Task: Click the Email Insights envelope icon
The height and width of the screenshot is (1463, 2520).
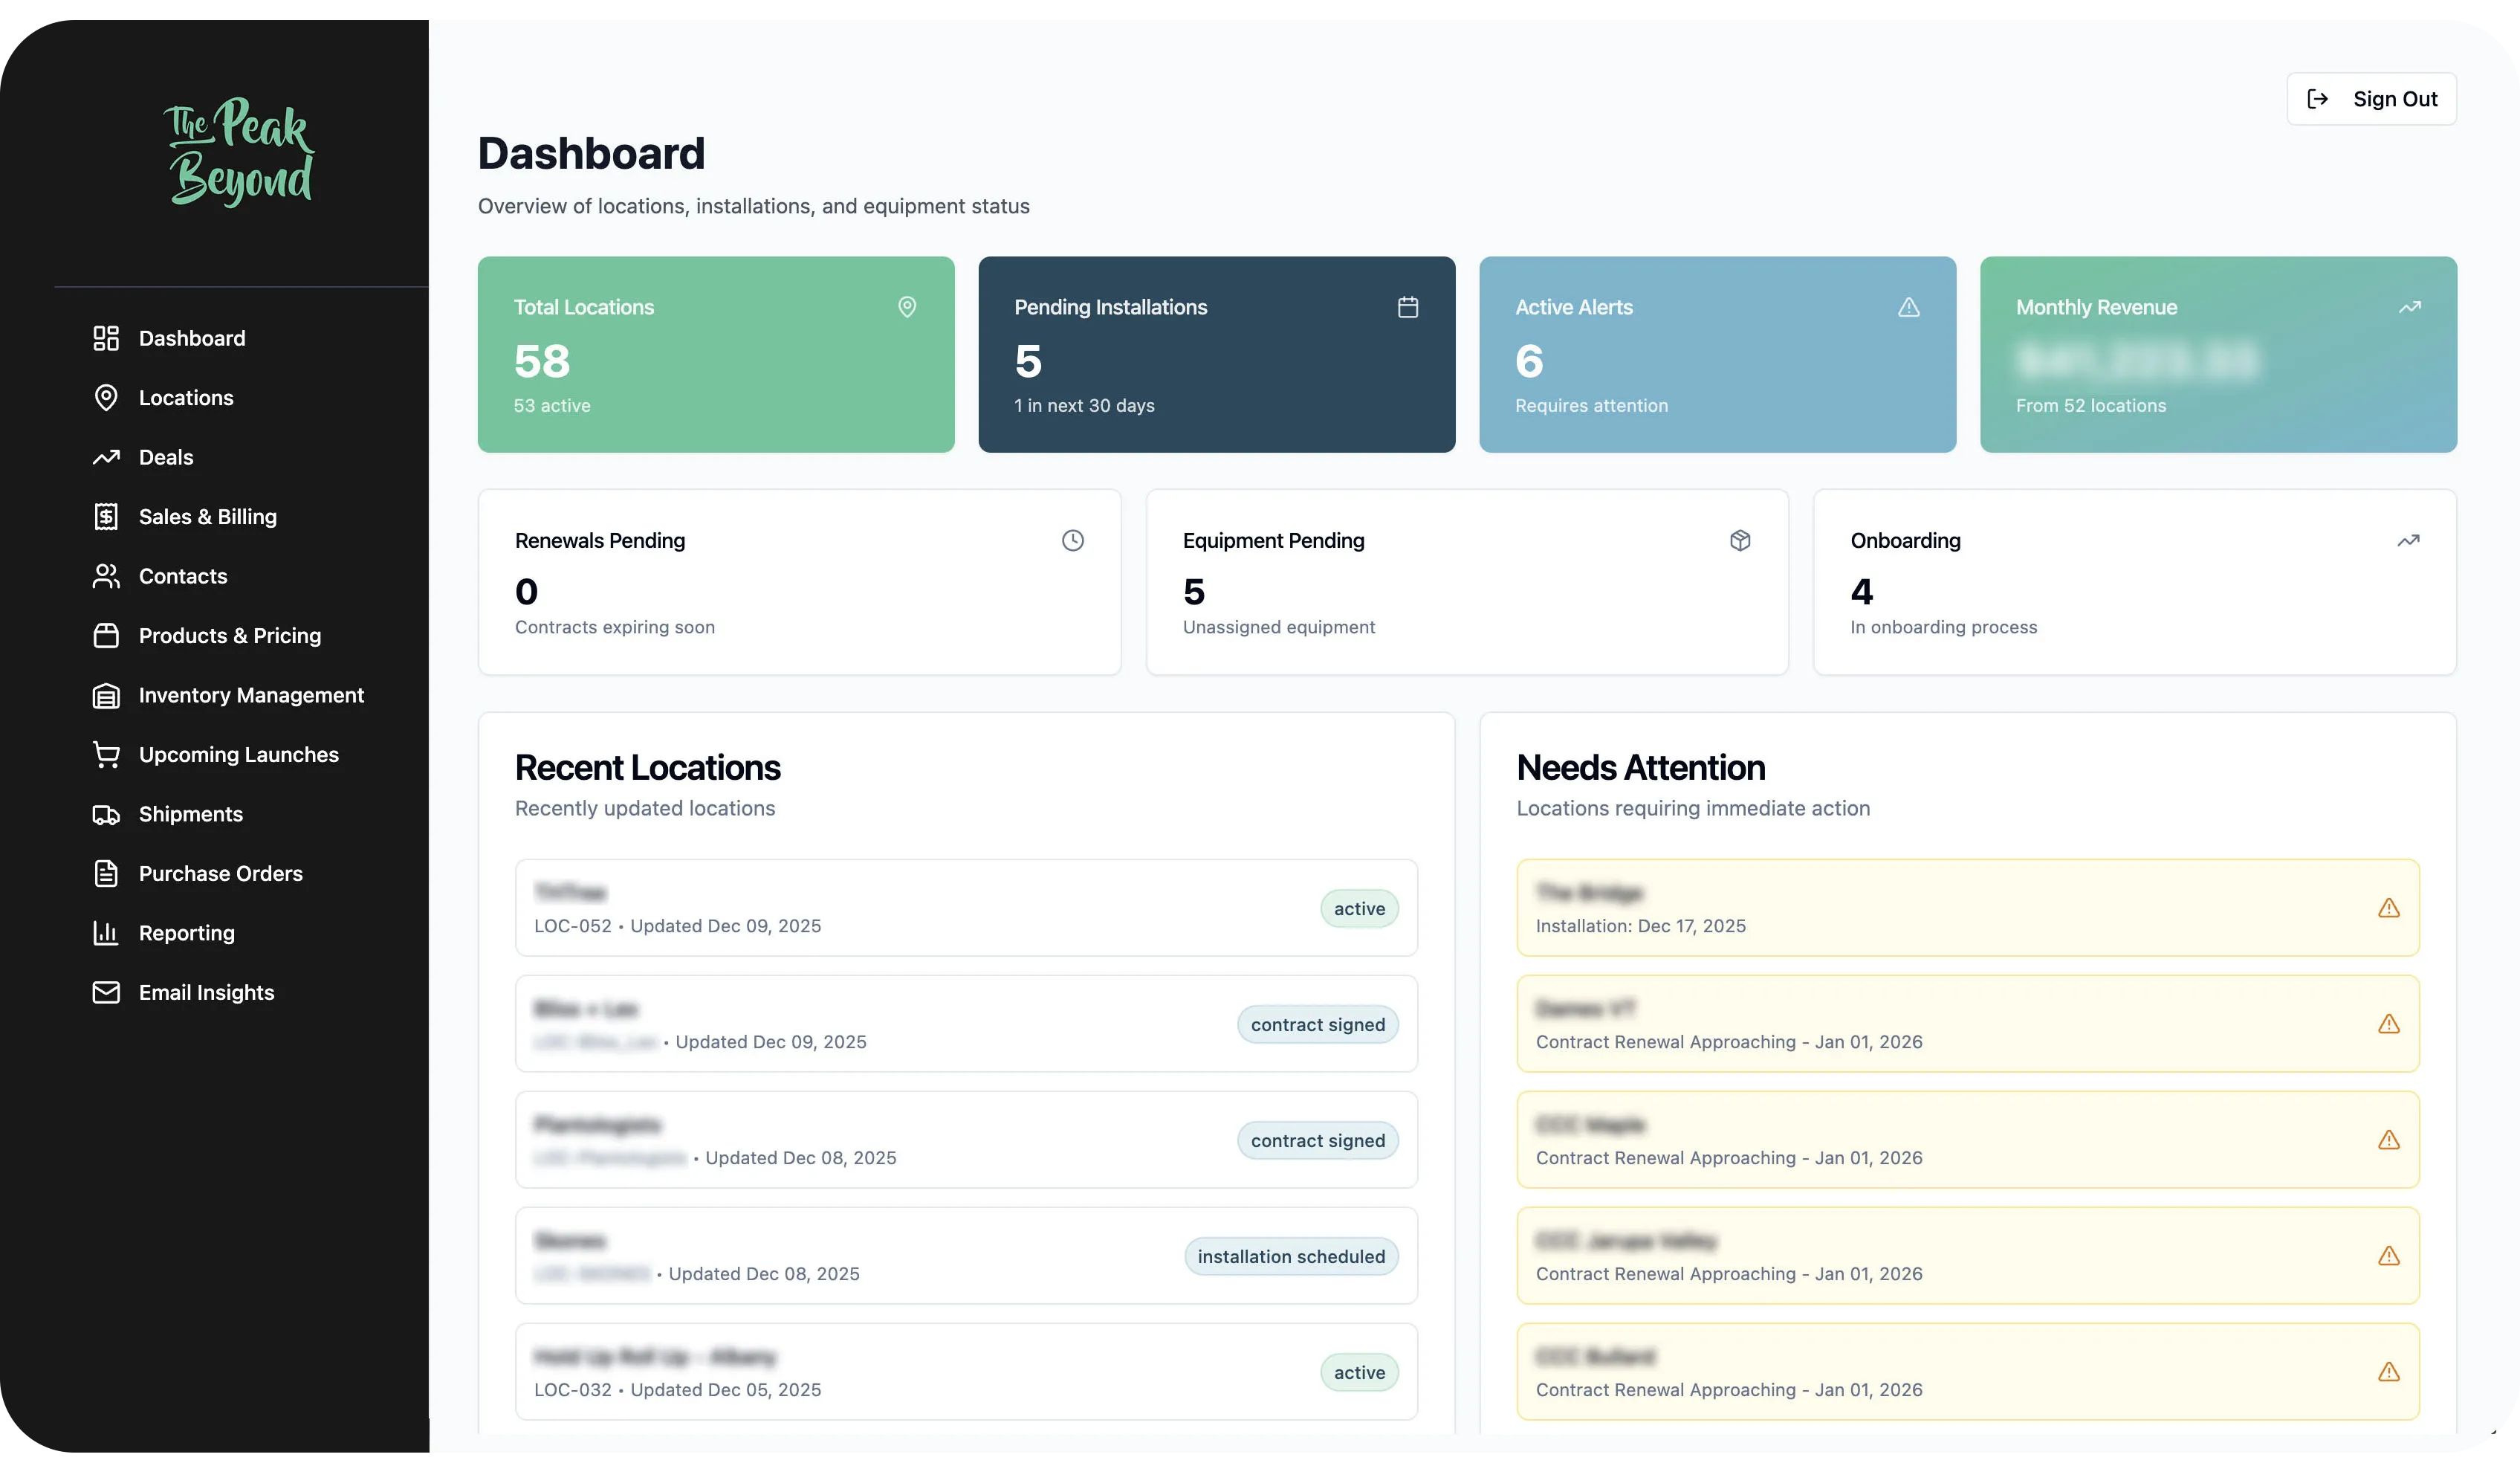Action: tap(106, 992)
